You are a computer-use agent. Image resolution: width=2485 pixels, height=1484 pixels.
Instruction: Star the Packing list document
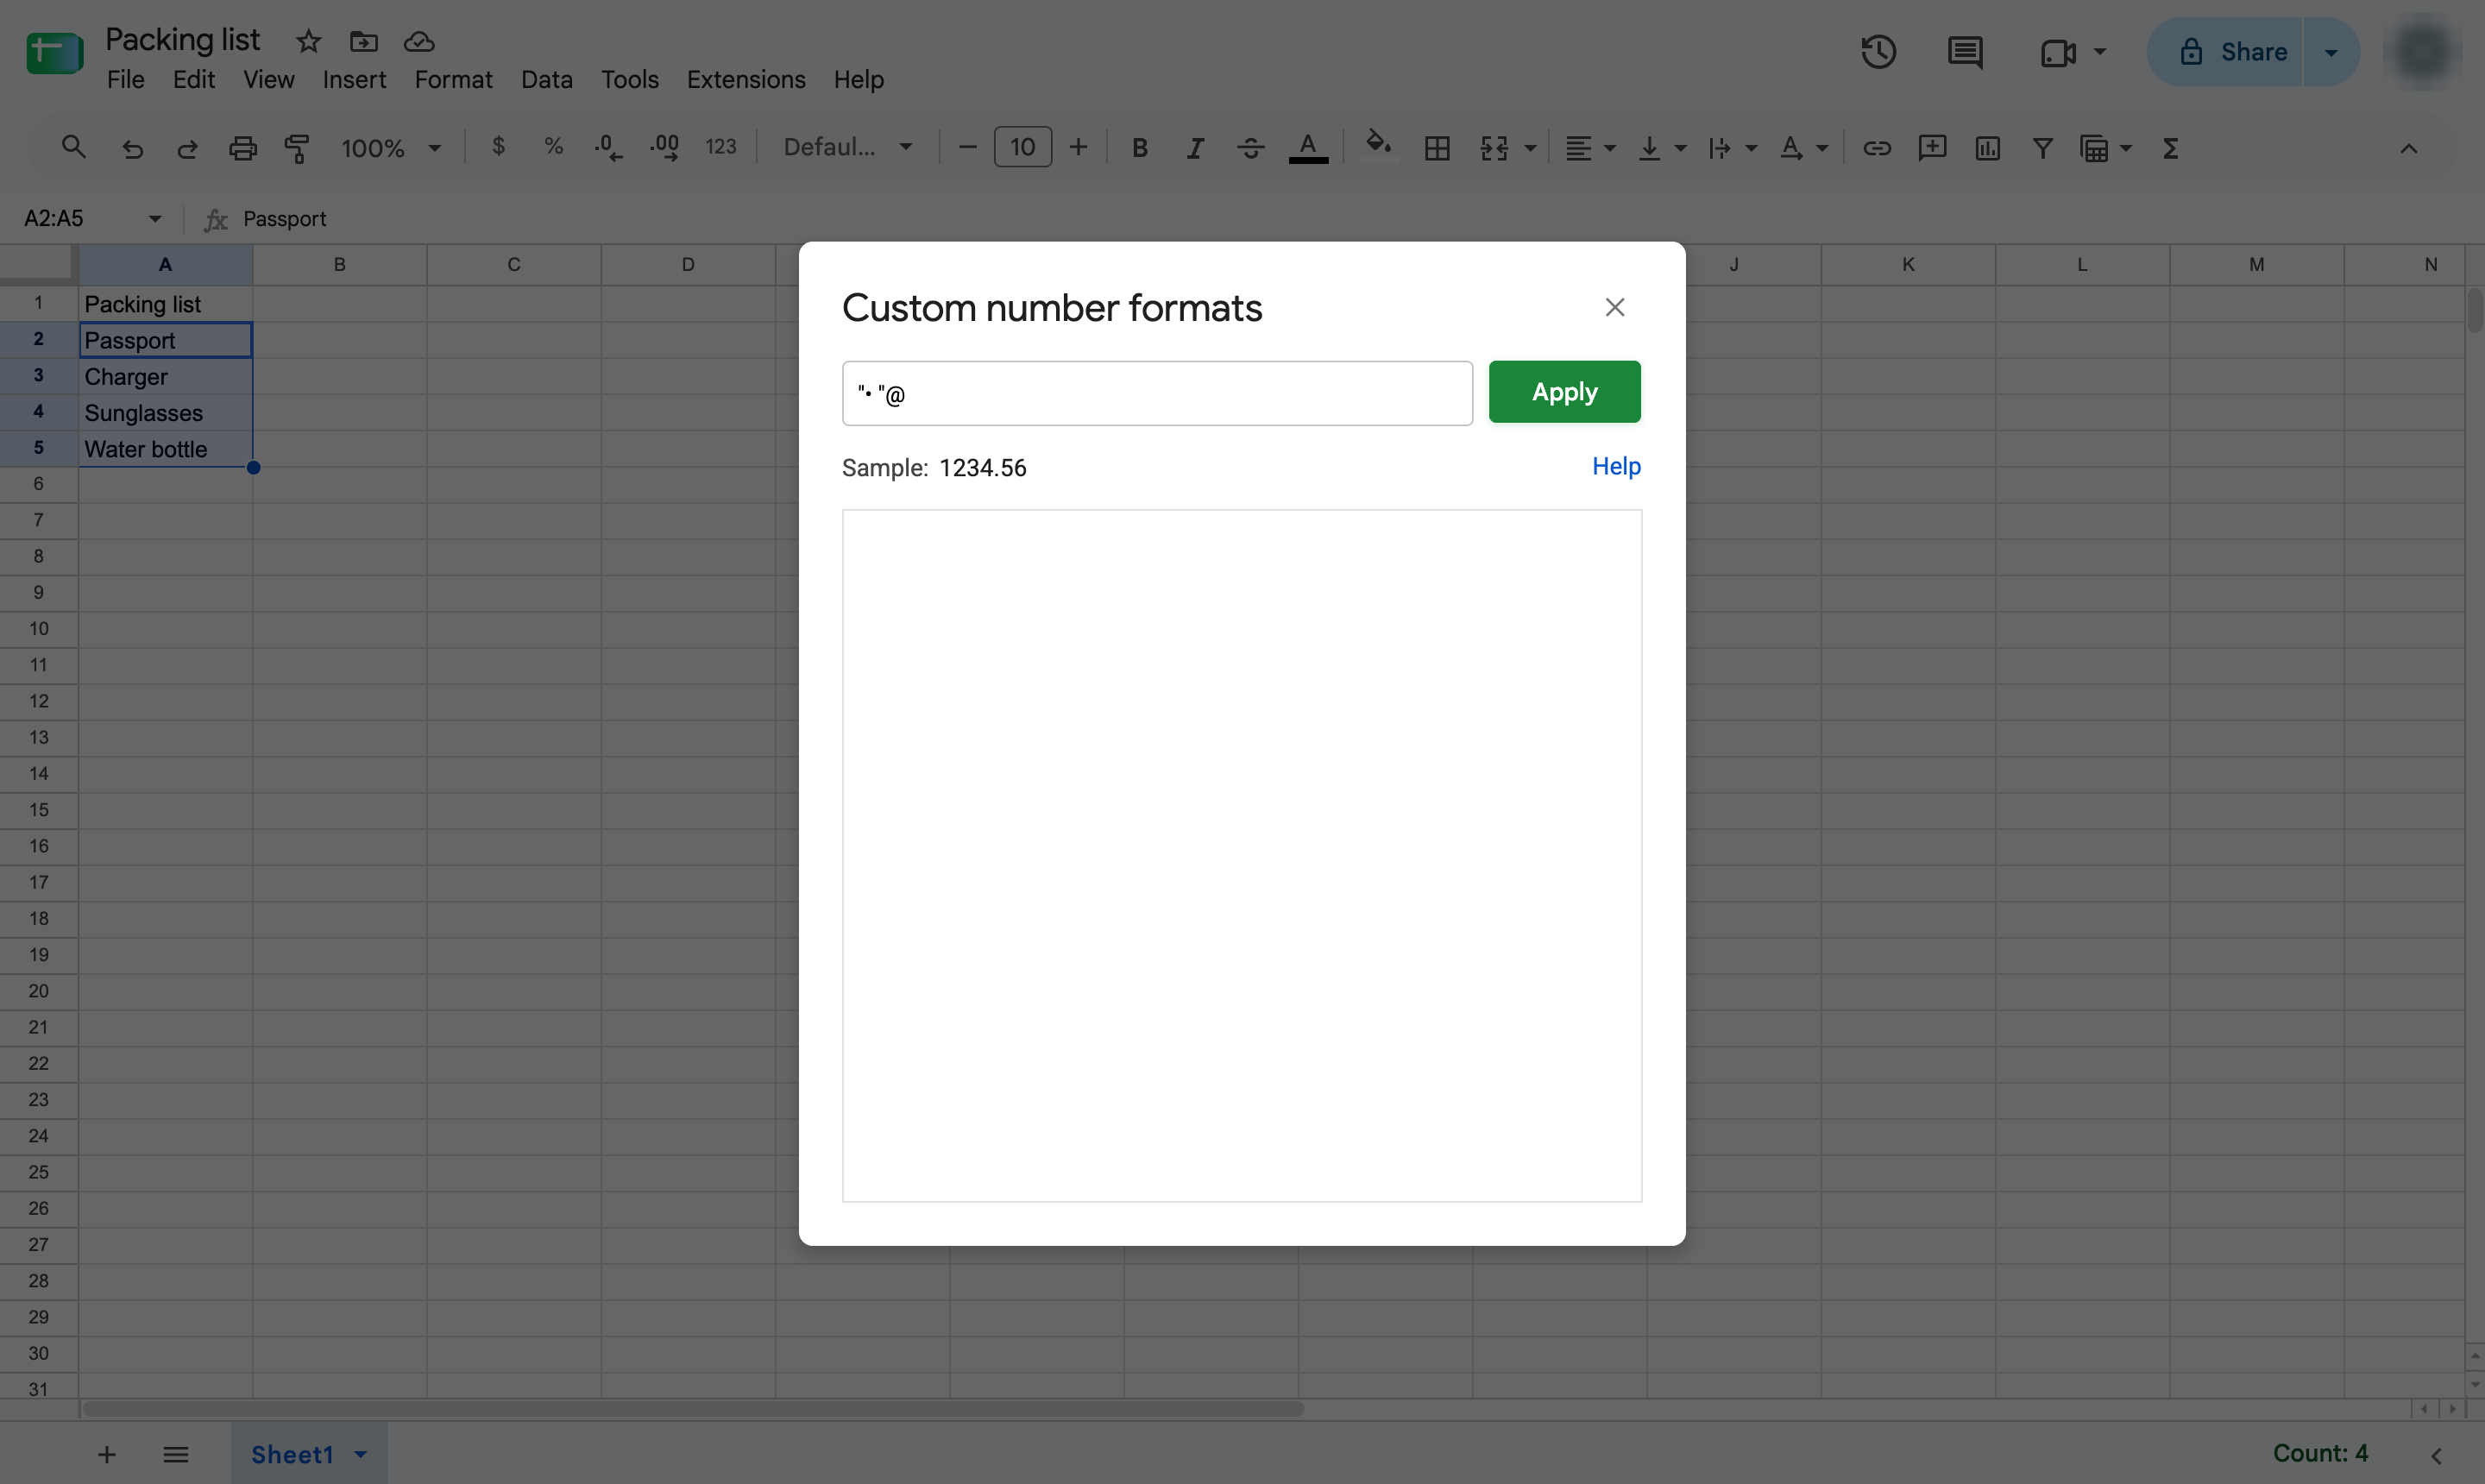coord(308,41)
